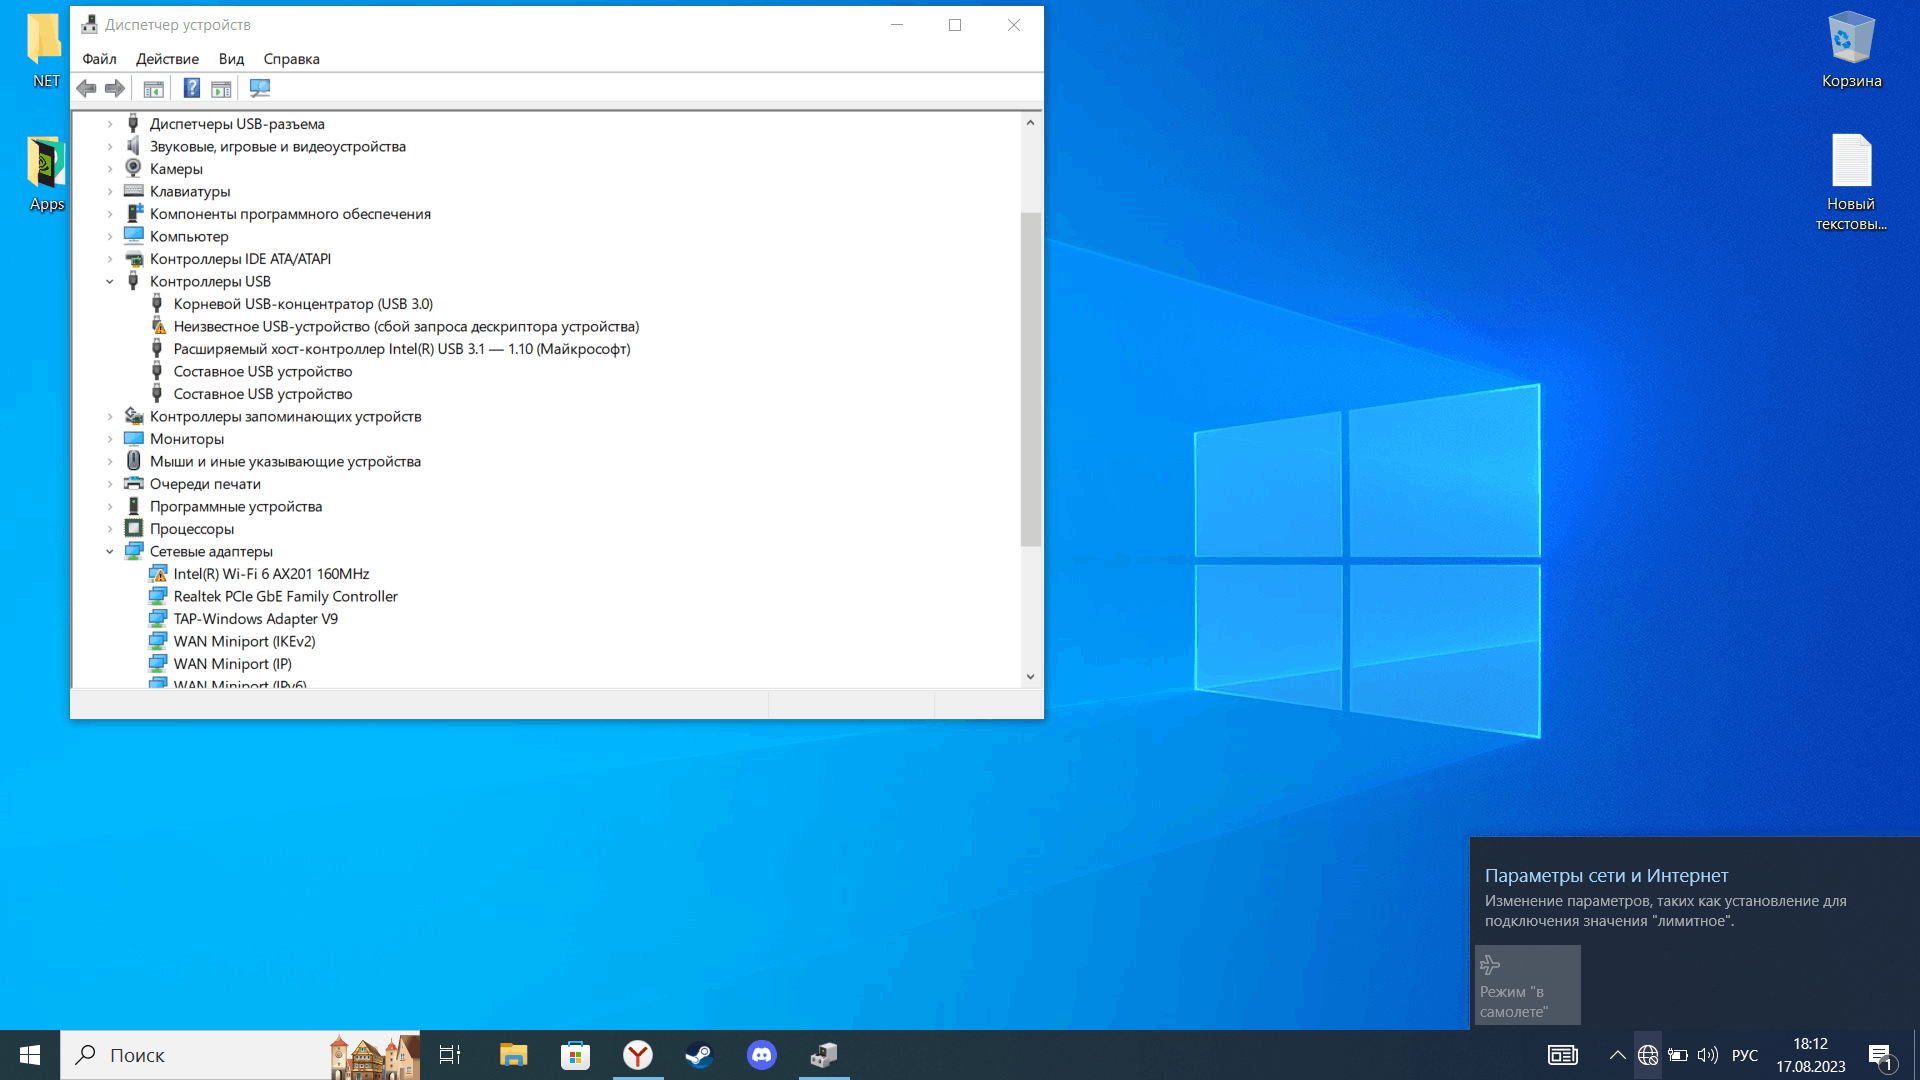Viewport: 1920px width, 1080px height.
Task: Select WAN Miniport (IKEv2) entry
Action: pos(244,641)
